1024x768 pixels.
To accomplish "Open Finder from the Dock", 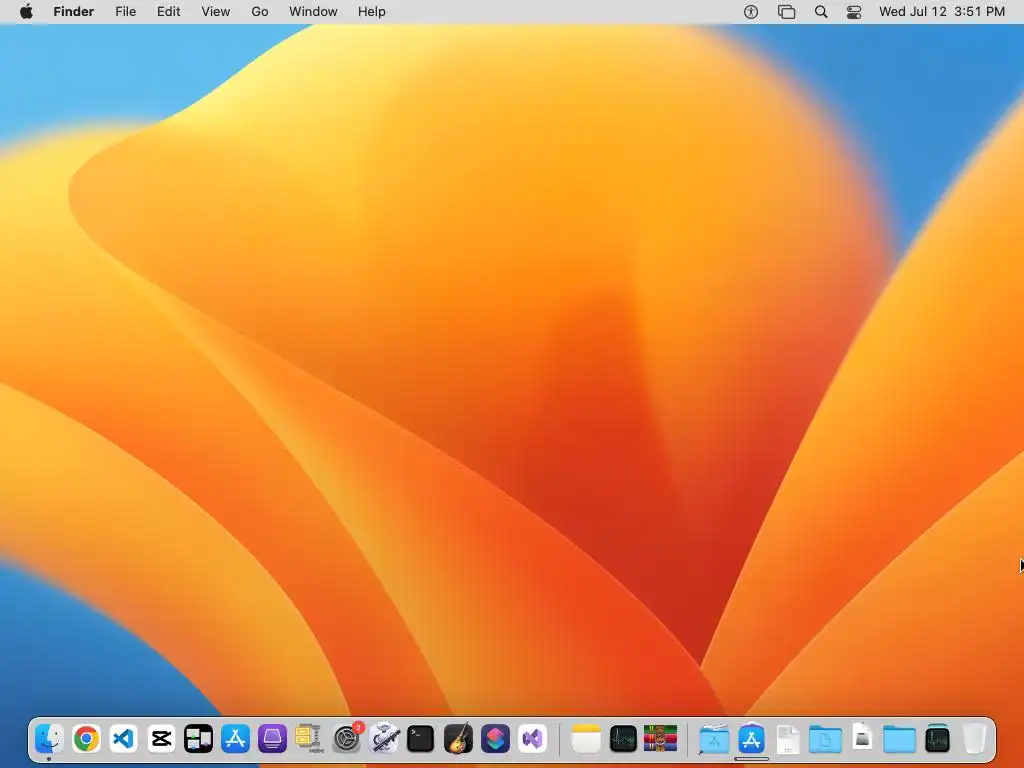I will click(x=49, y=739).
